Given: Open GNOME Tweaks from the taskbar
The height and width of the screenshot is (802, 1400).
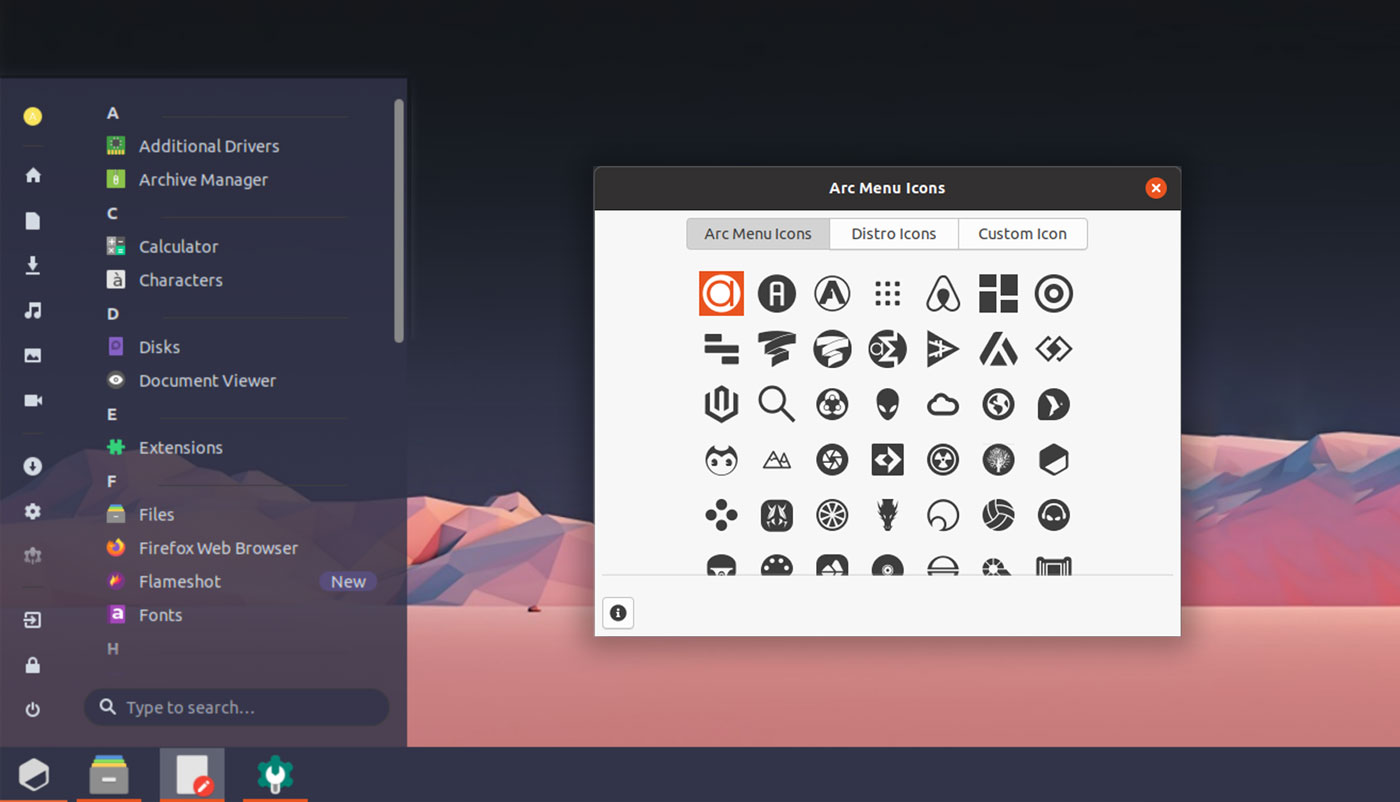Looking at the screenshot, I should click(x=275, y=774).
